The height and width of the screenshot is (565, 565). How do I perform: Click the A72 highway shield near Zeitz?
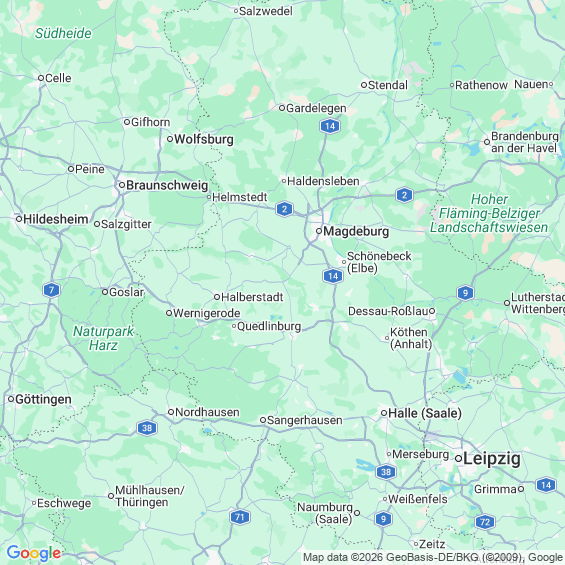(x=485, y=522)
